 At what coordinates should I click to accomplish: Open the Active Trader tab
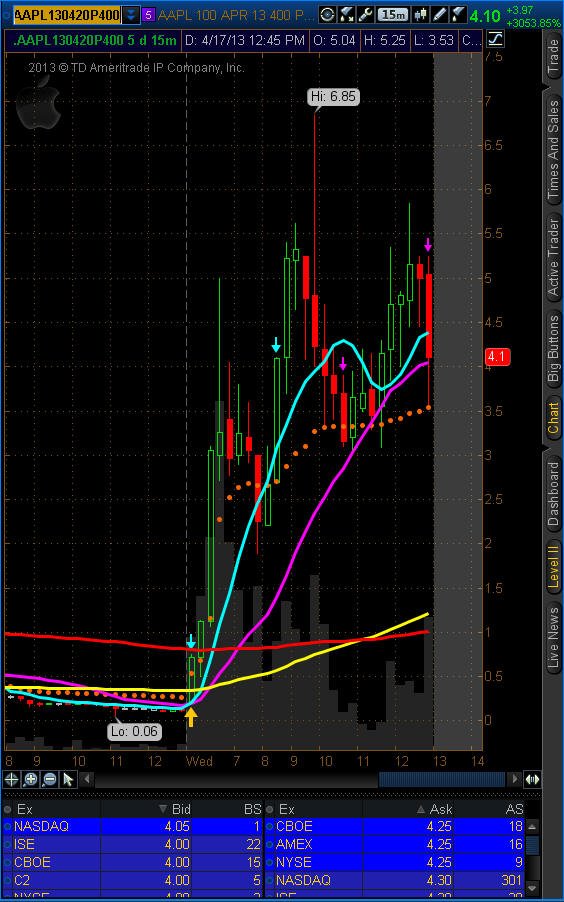click(553, 258)
